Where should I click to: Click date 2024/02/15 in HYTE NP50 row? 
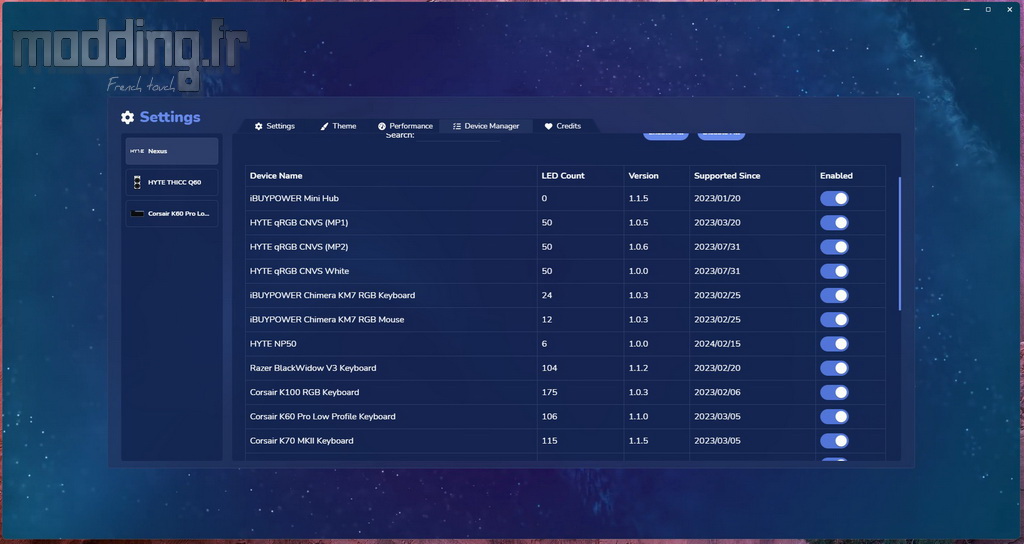point(717,344)
